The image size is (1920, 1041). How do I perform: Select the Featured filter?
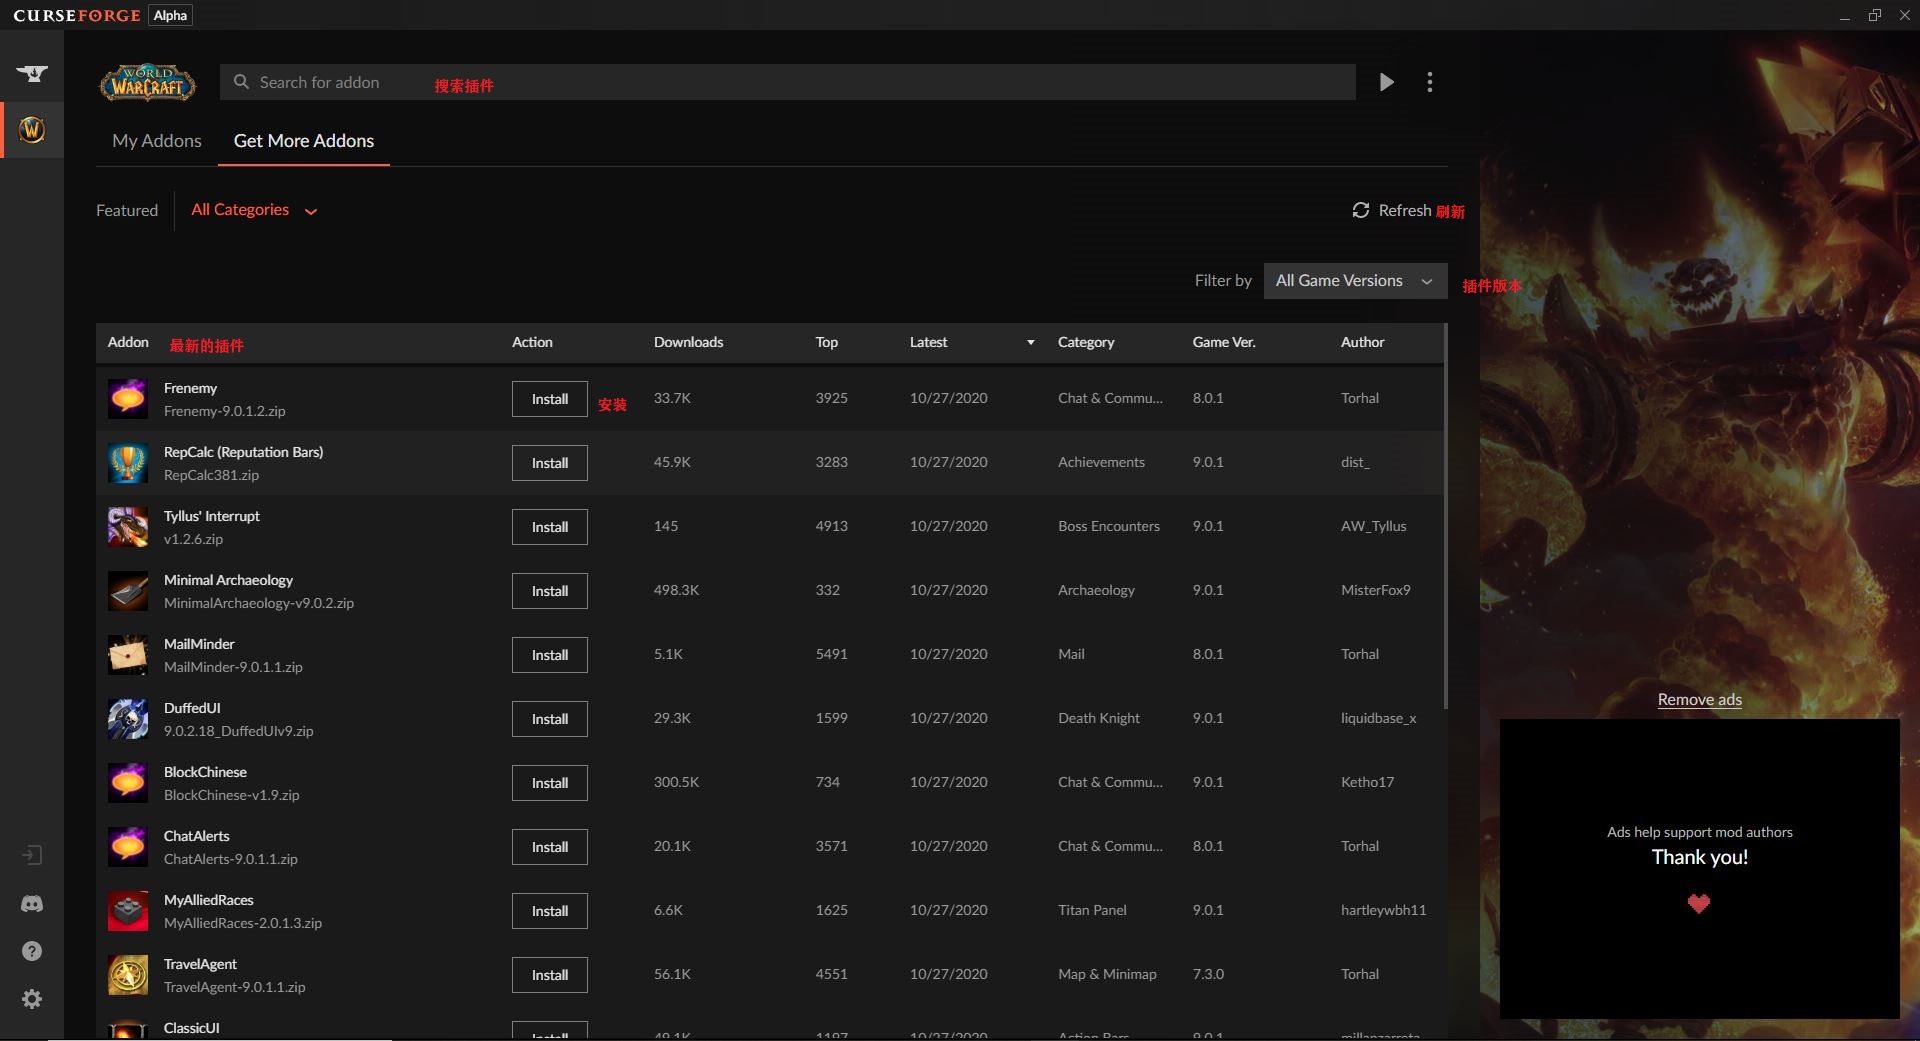127,210
